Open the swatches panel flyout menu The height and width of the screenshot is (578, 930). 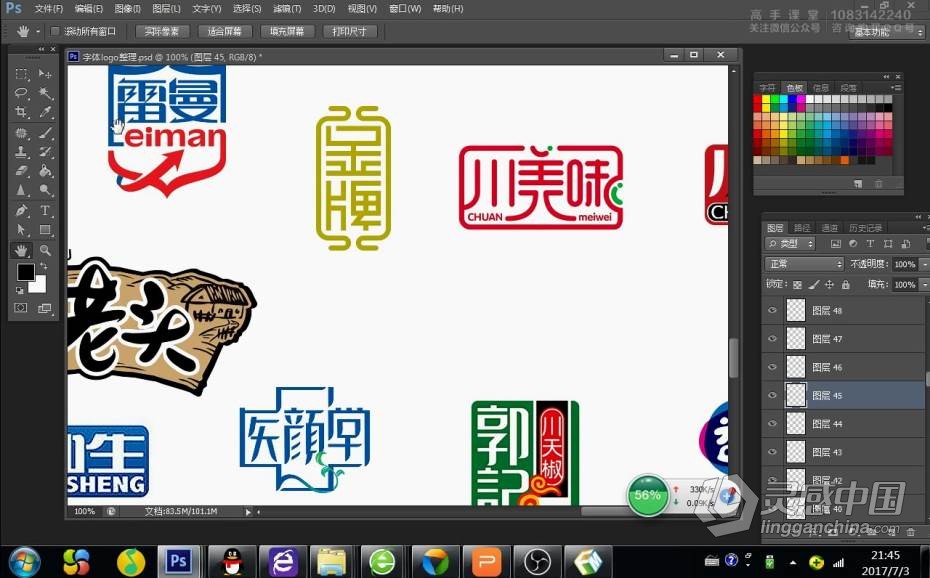tap(896, 88)
